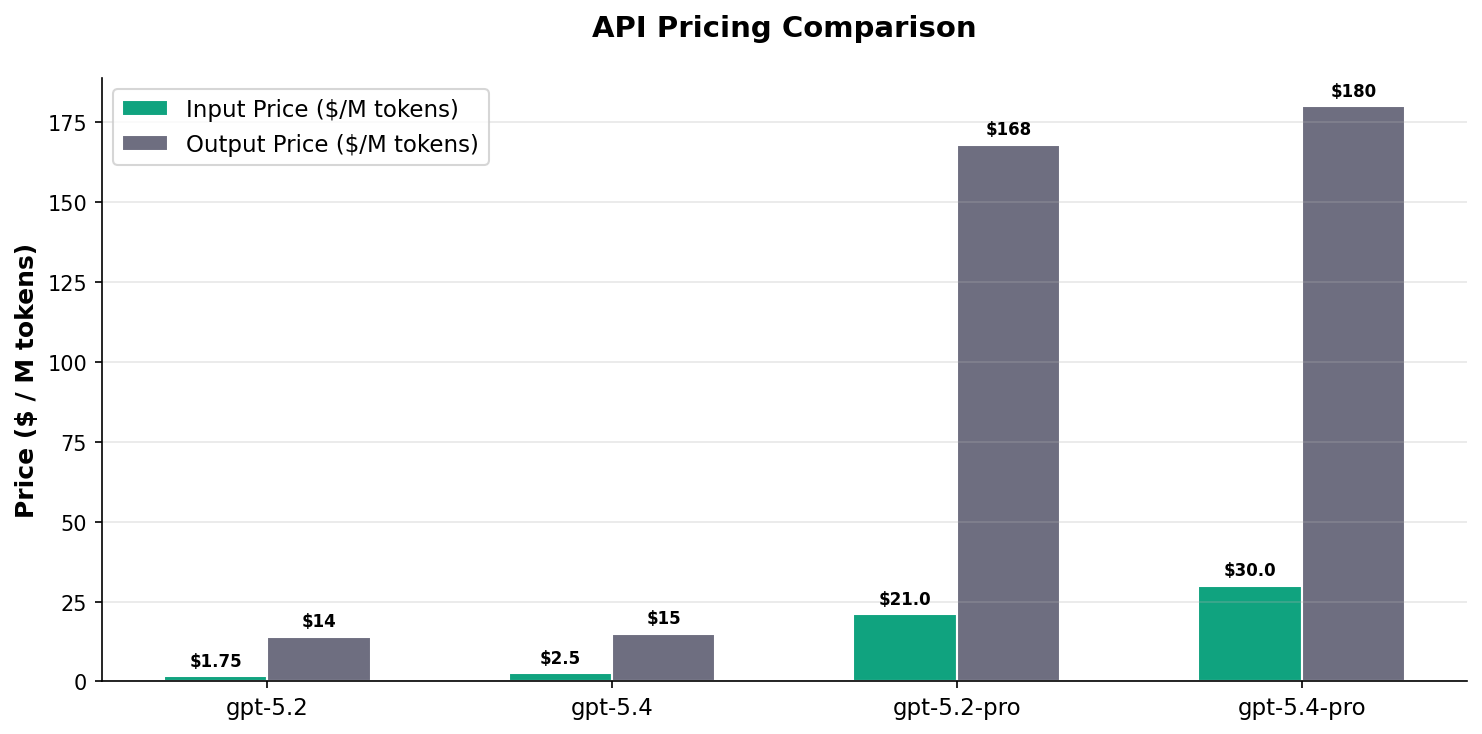Select the green gpt-5.4-pro input bar
This screenshot has height=734, width=1482.
(1249, 634)
